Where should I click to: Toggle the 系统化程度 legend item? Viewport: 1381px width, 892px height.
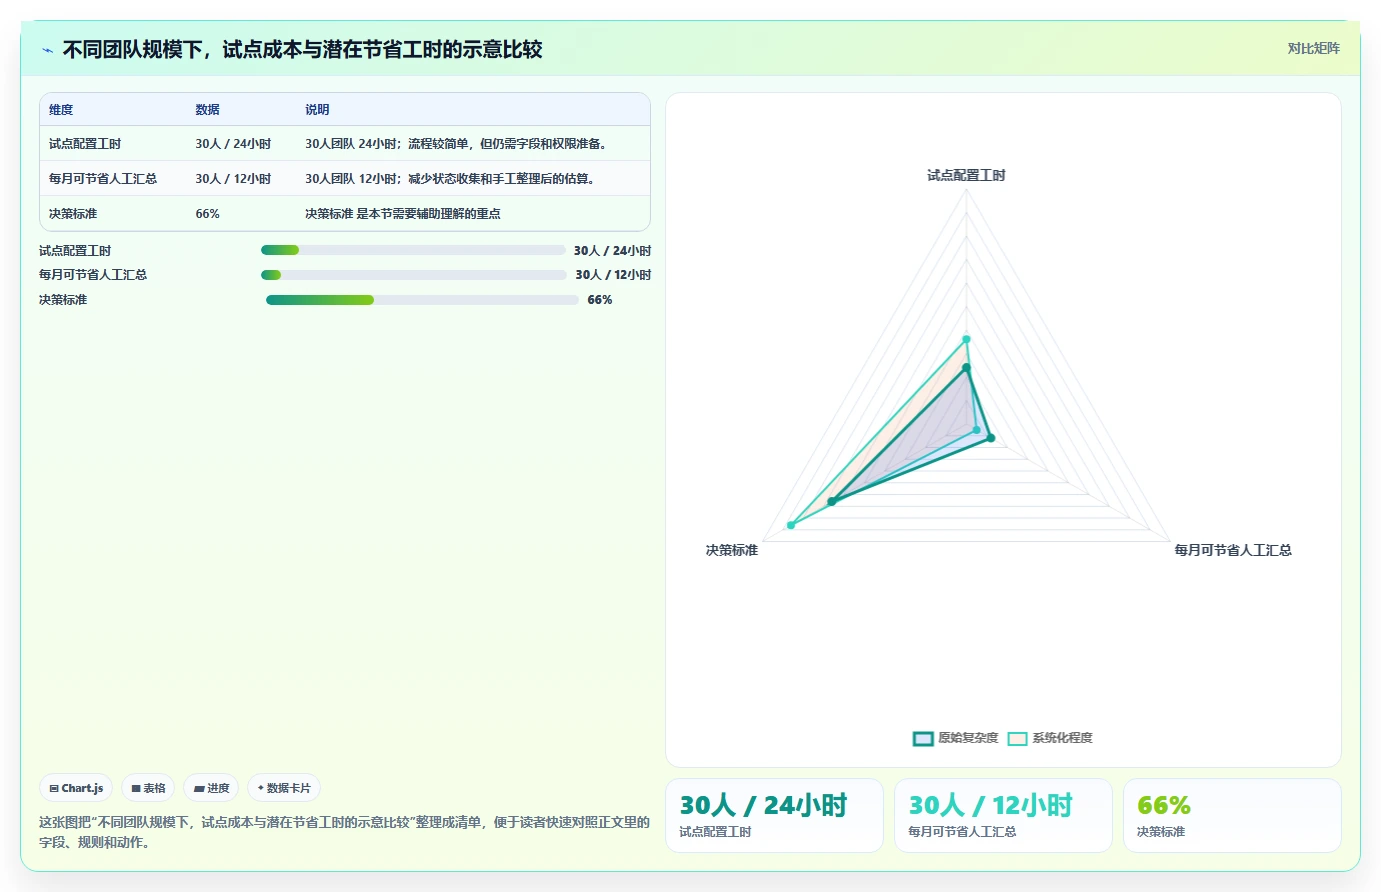(1049, 738)
